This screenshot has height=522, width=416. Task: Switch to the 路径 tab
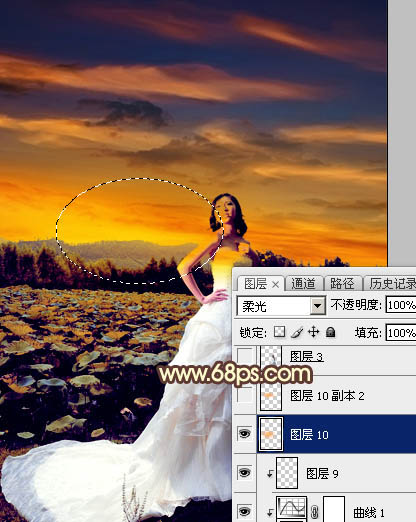342,284
